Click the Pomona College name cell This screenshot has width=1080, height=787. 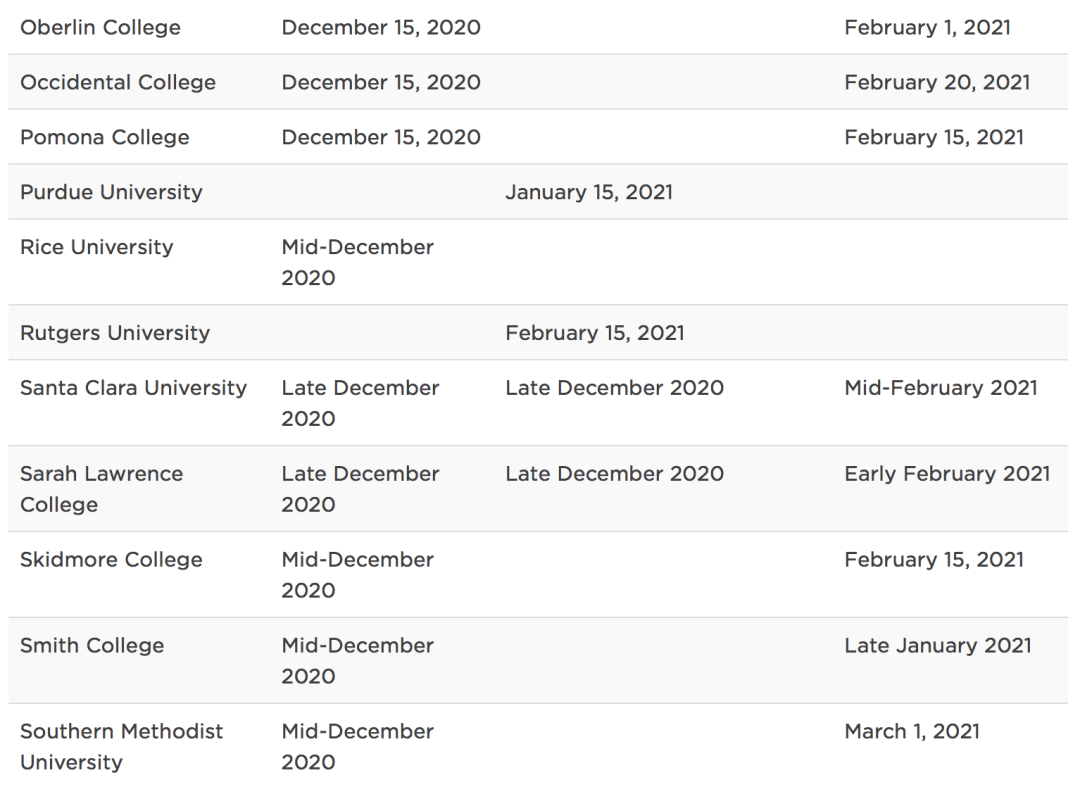104,137
